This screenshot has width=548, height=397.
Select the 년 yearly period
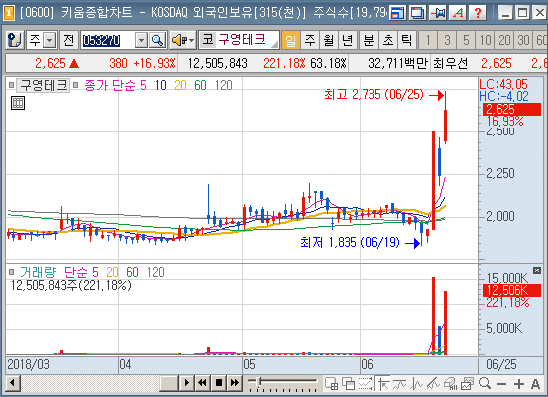click(347, 41)
